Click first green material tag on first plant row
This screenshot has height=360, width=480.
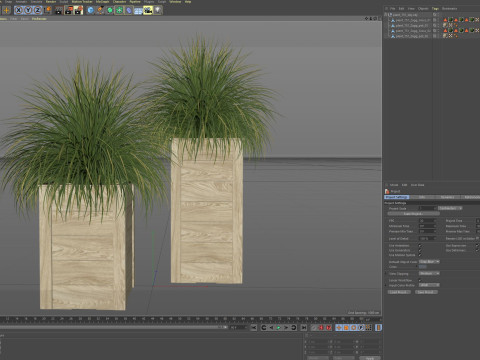tap(450, 20)
